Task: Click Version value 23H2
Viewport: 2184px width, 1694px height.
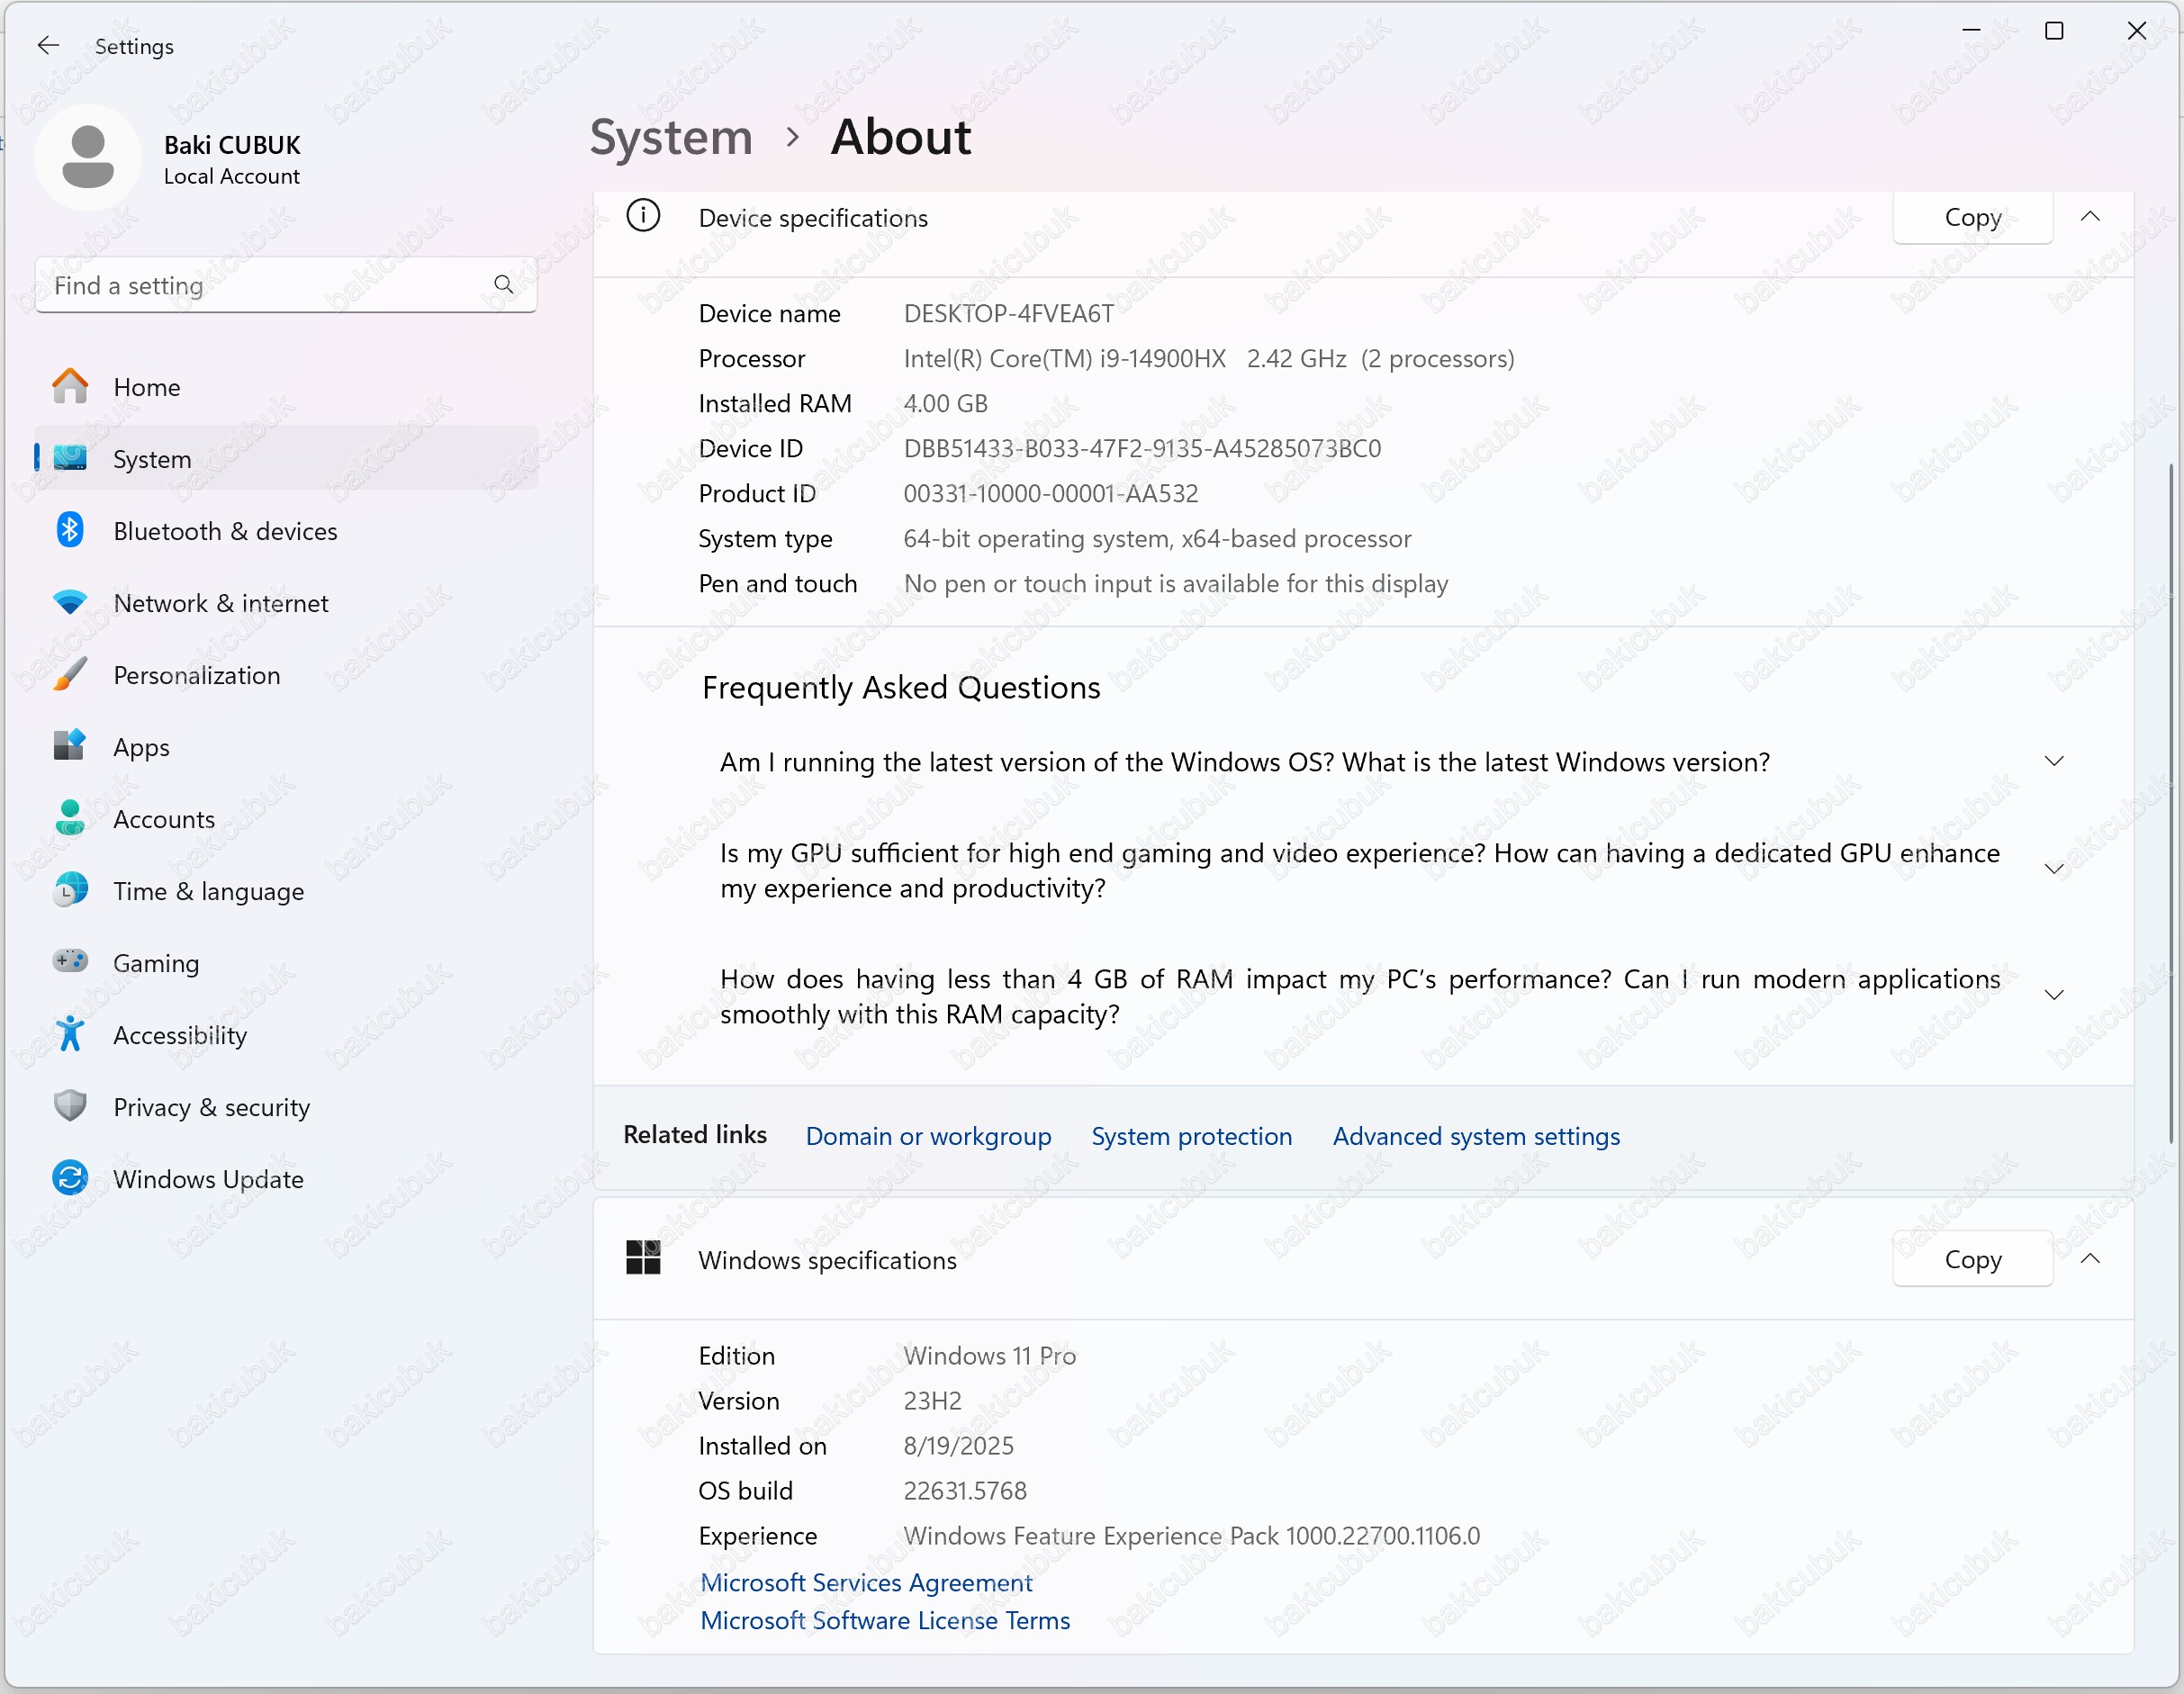Action: (932, 1400)
